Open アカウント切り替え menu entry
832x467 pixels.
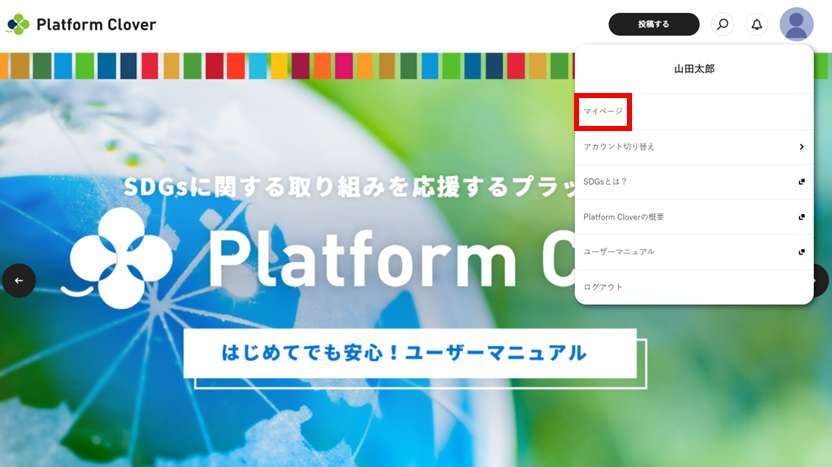[694, 146]
